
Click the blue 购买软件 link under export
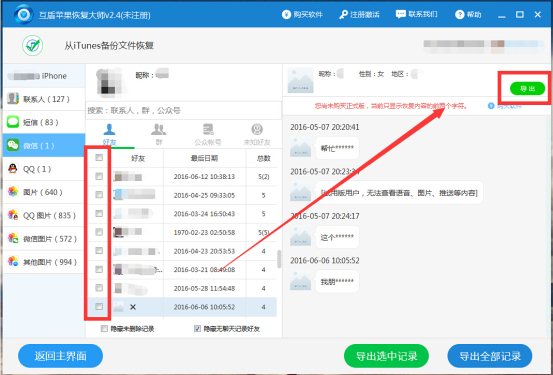coord(505,106)
